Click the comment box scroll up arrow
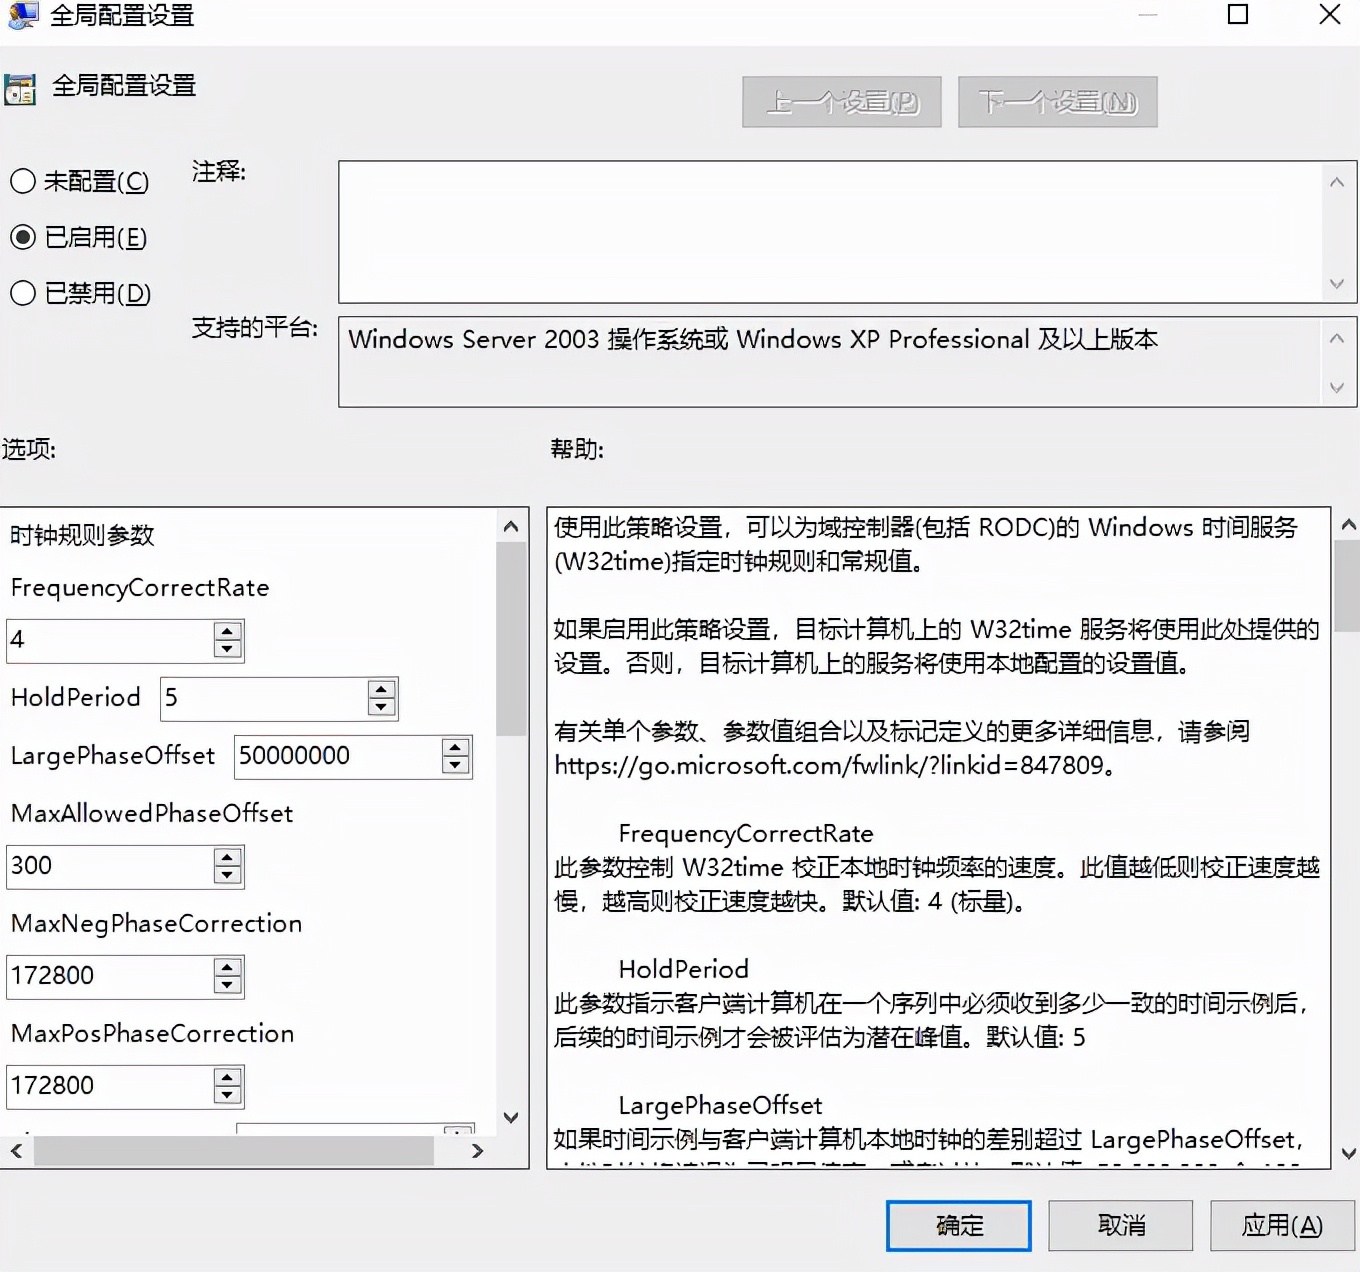Viewport: 1360px width, 1272px height. [1337, 181]
